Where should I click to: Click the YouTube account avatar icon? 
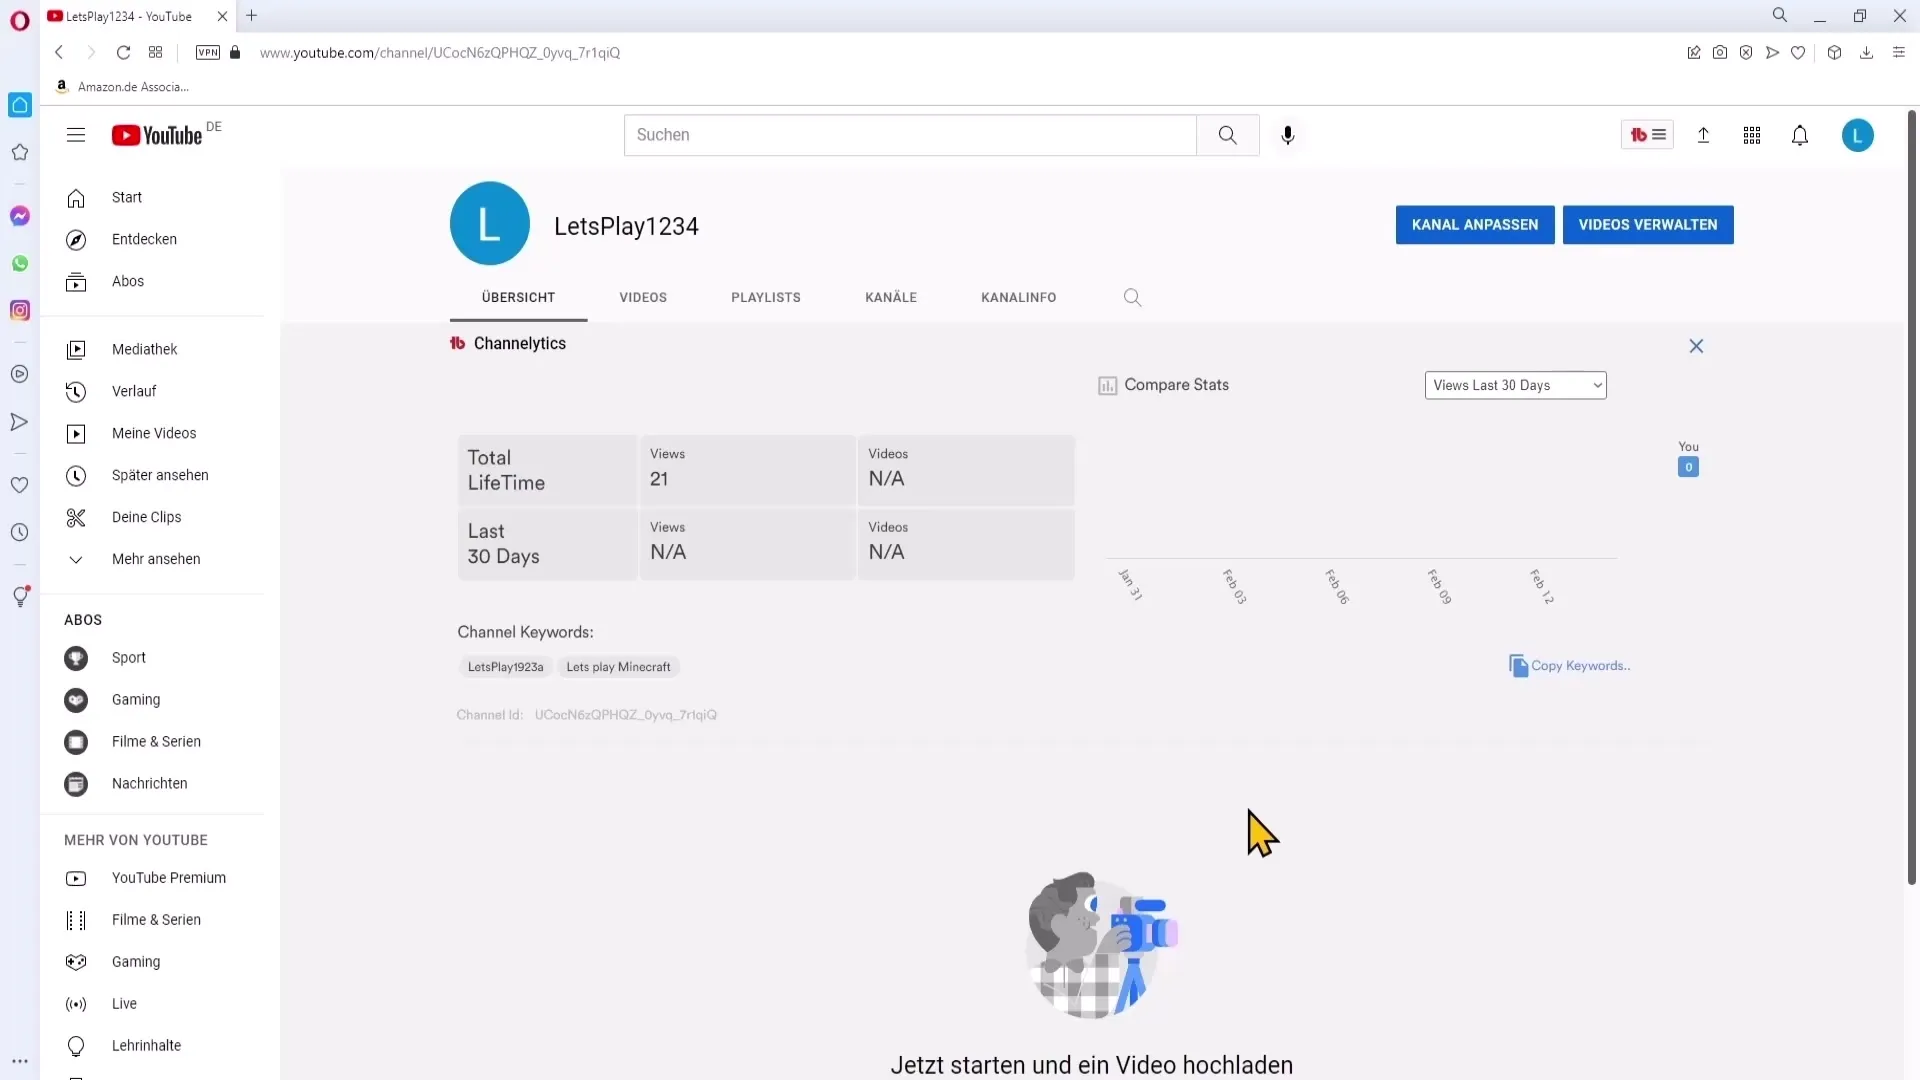[x=1857, y=135]
